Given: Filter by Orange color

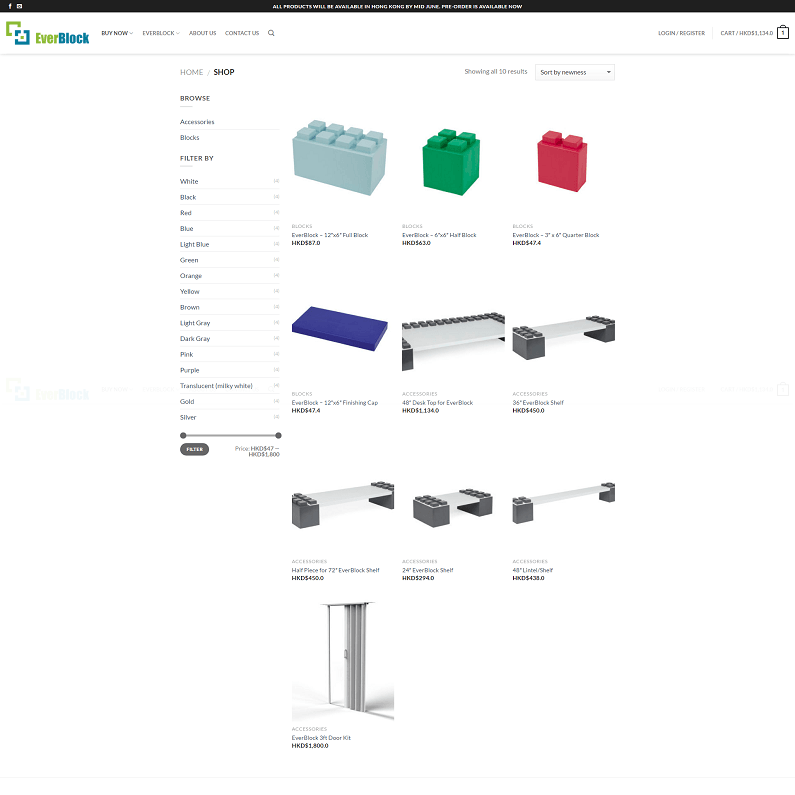Looking at the screenshot, I should pos(191,275).
